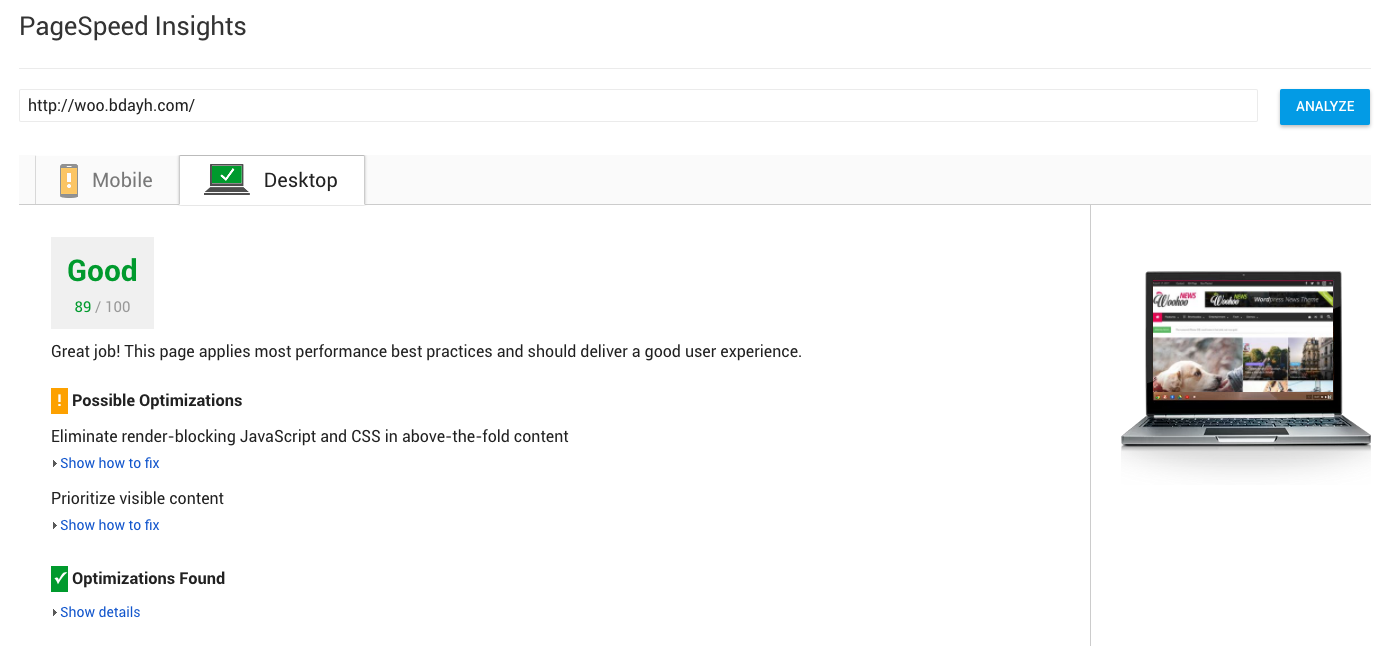Open "Show how to fix" for Prioritize visible content
Image resolution: width=1400 pixels, height=646 pixels.
click(x=110, y=525)
